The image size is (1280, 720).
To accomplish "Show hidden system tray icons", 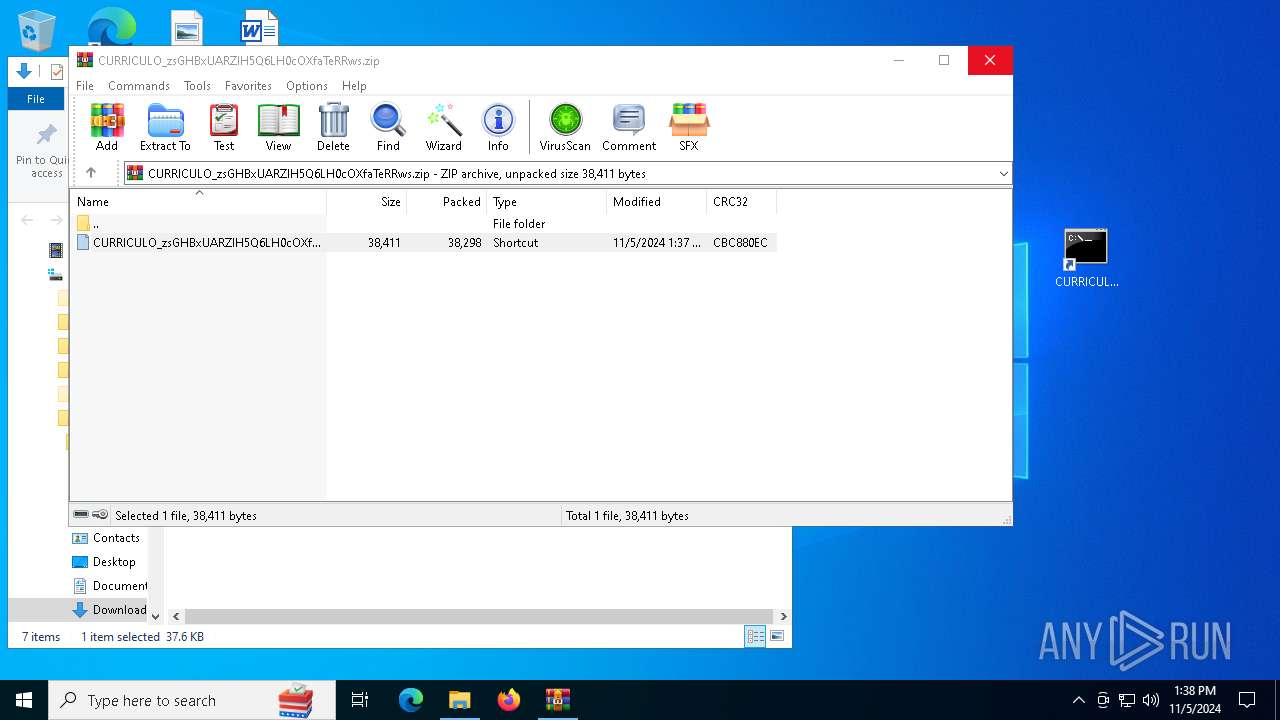I will coord(1078,700).
